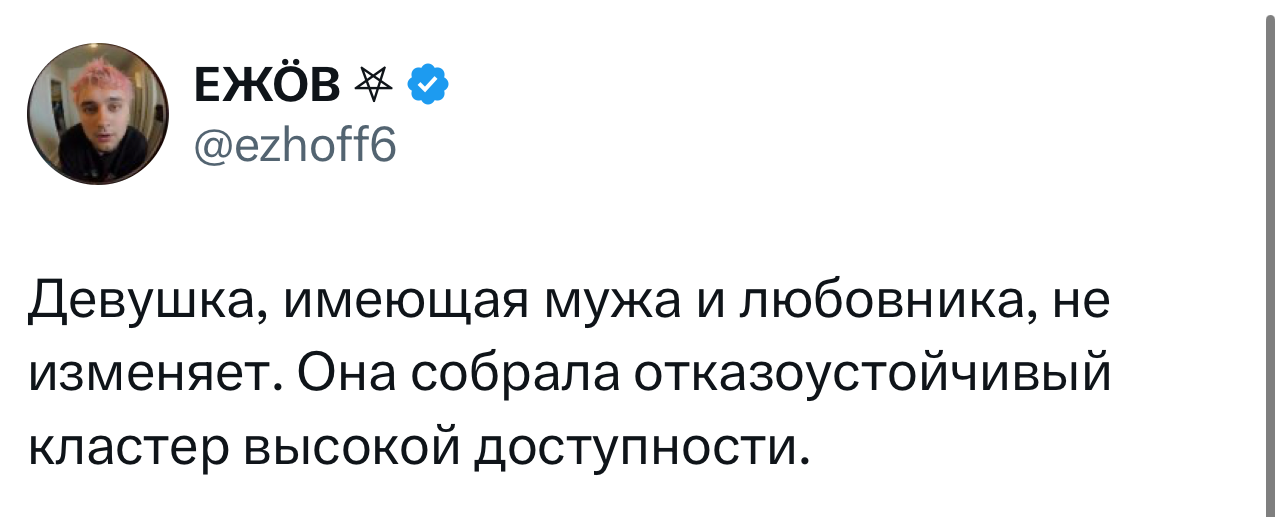Click the vertical scrollbar at right edge
This screenshot has width=1284, height=517.
(1273, 258)
